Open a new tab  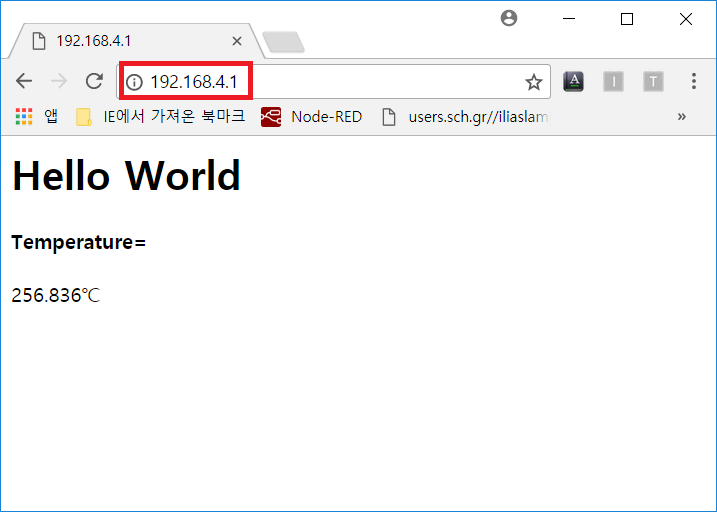click(x=284, y=42)
